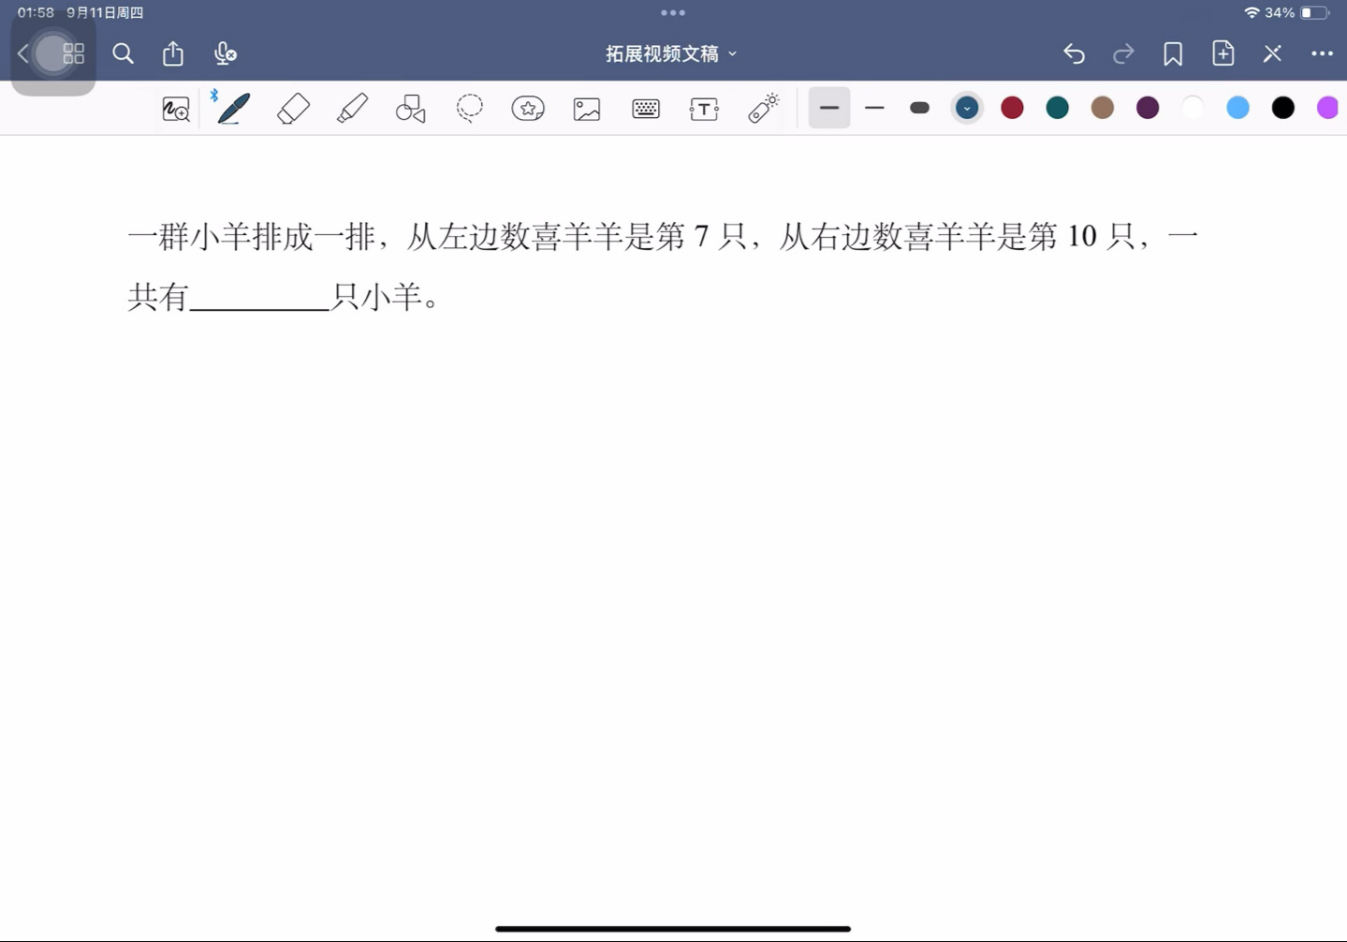Tap the number 7 in the problem

(x=702, y=237)
